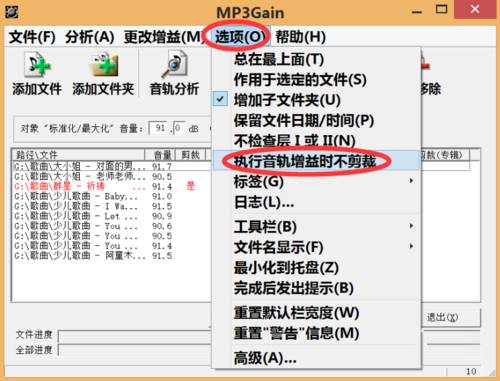The image size is (500, 381).
Task: Expand the 文件名显示(F) submenu
Action: 316,247
